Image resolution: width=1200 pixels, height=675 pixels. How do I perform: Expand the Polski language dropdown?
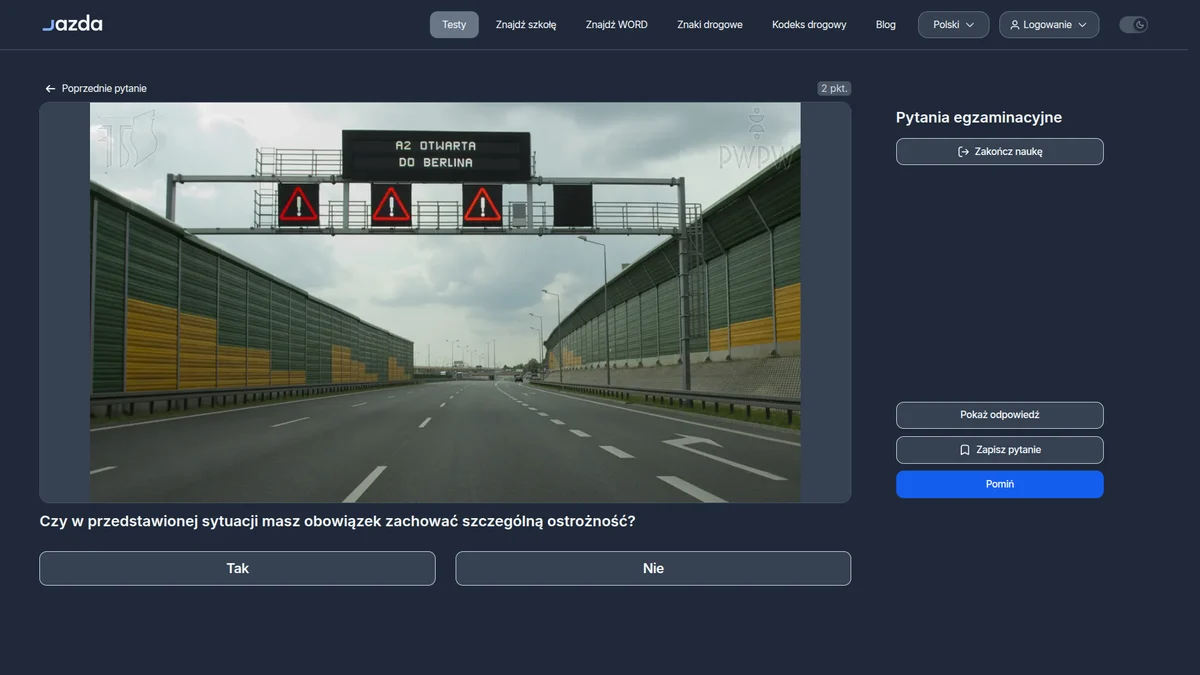[x=954, y=25]
